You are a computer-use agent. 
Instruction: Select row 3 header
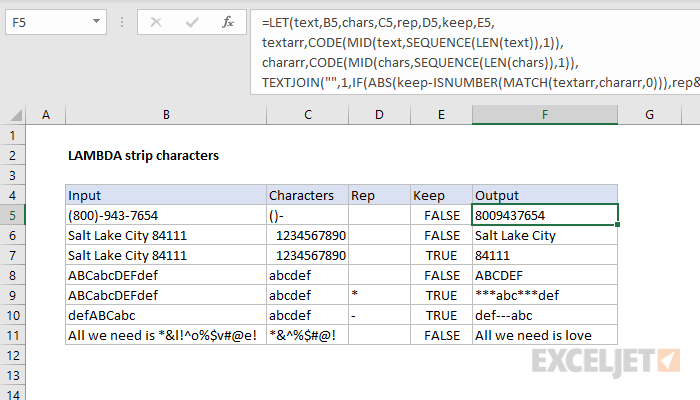pos(12,175)
